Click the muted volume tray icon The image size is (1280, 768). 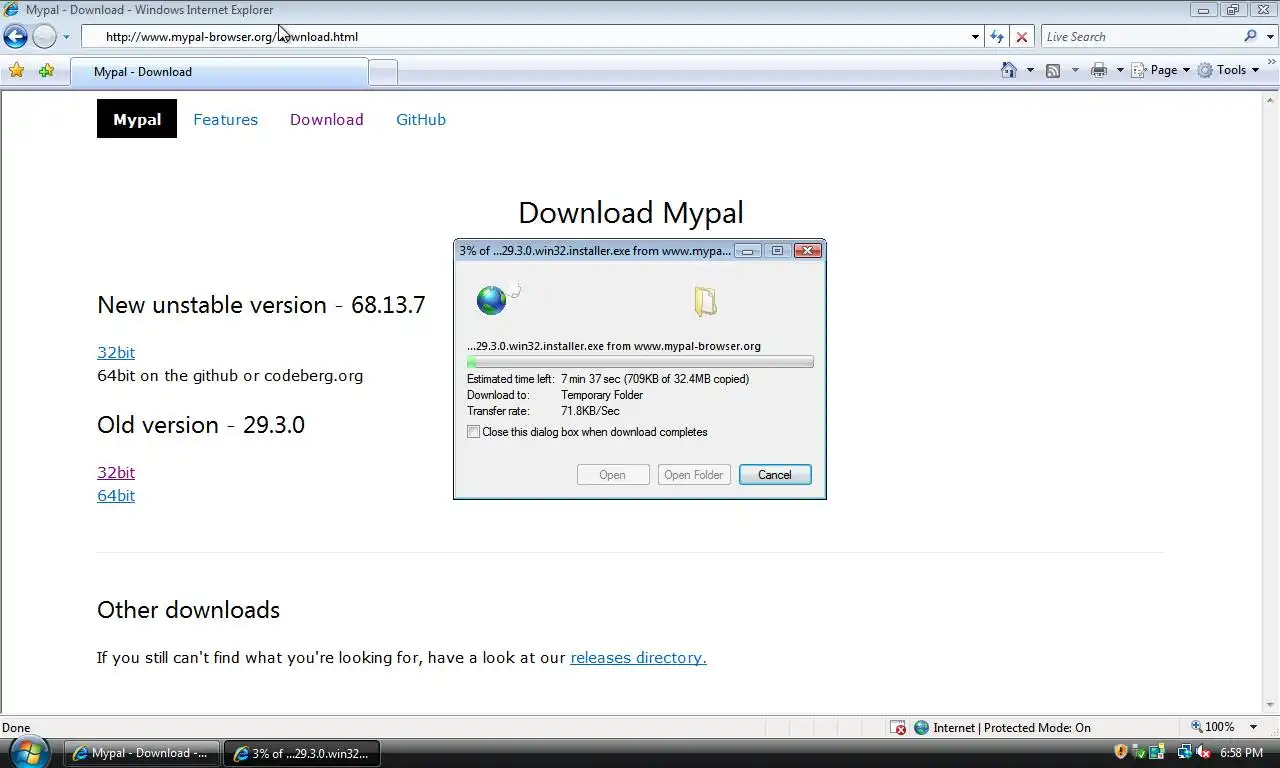[1203, 752]
